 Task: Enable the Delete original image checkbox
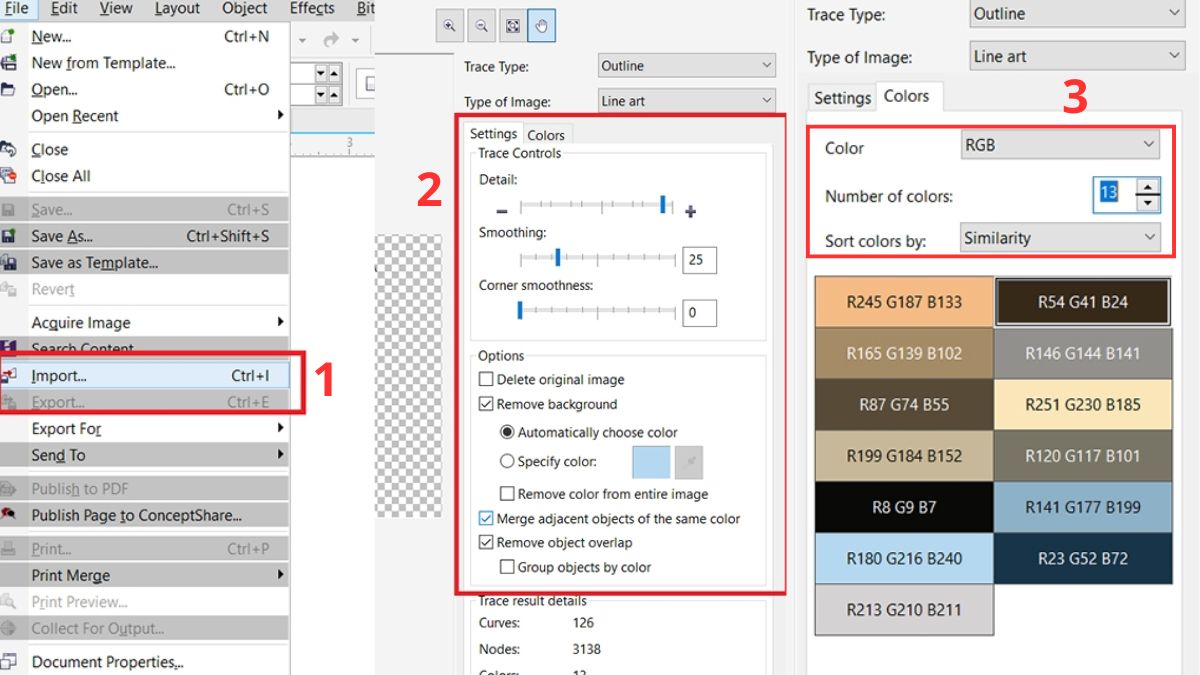486,379
